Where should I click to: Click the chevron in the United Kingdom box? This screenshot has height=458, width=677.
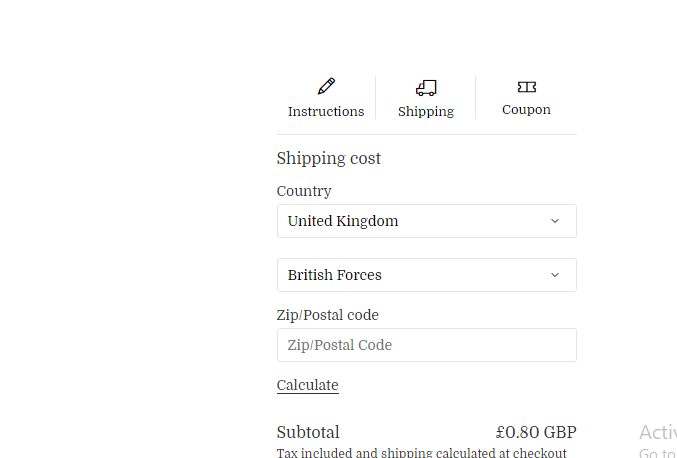pyautogui.click(x=555, y=221)
